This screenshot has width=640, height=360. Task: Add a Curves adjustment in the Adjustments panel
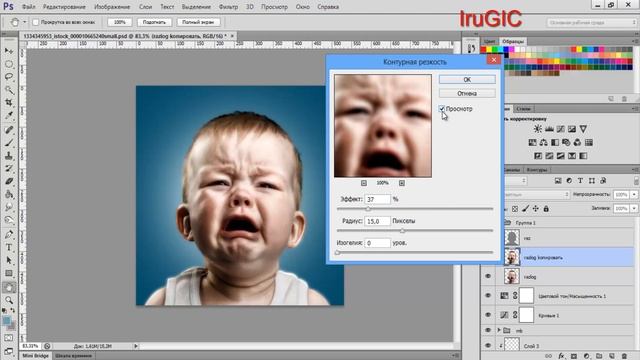[561, 129]
